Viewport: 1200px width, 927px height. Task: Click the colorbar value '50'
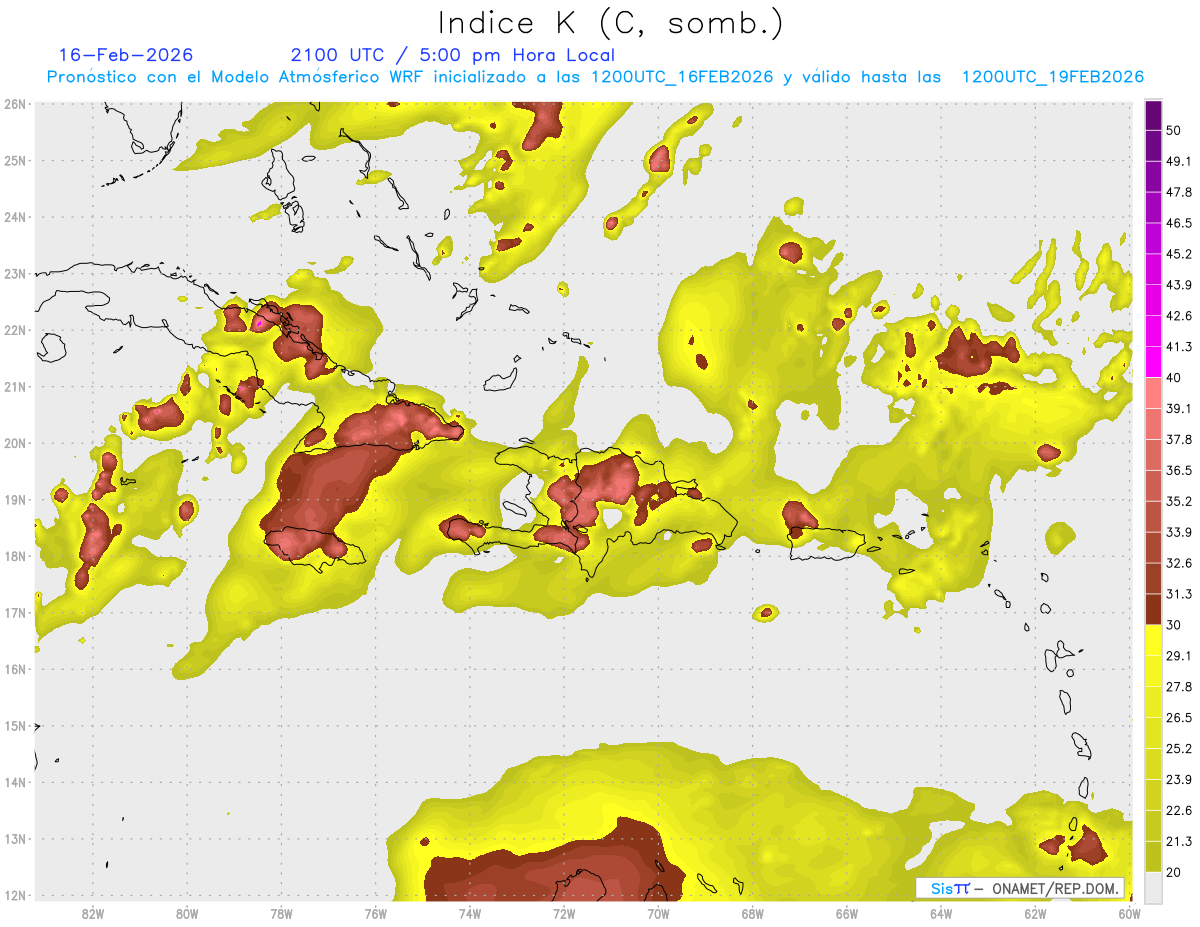point(1175,130)
